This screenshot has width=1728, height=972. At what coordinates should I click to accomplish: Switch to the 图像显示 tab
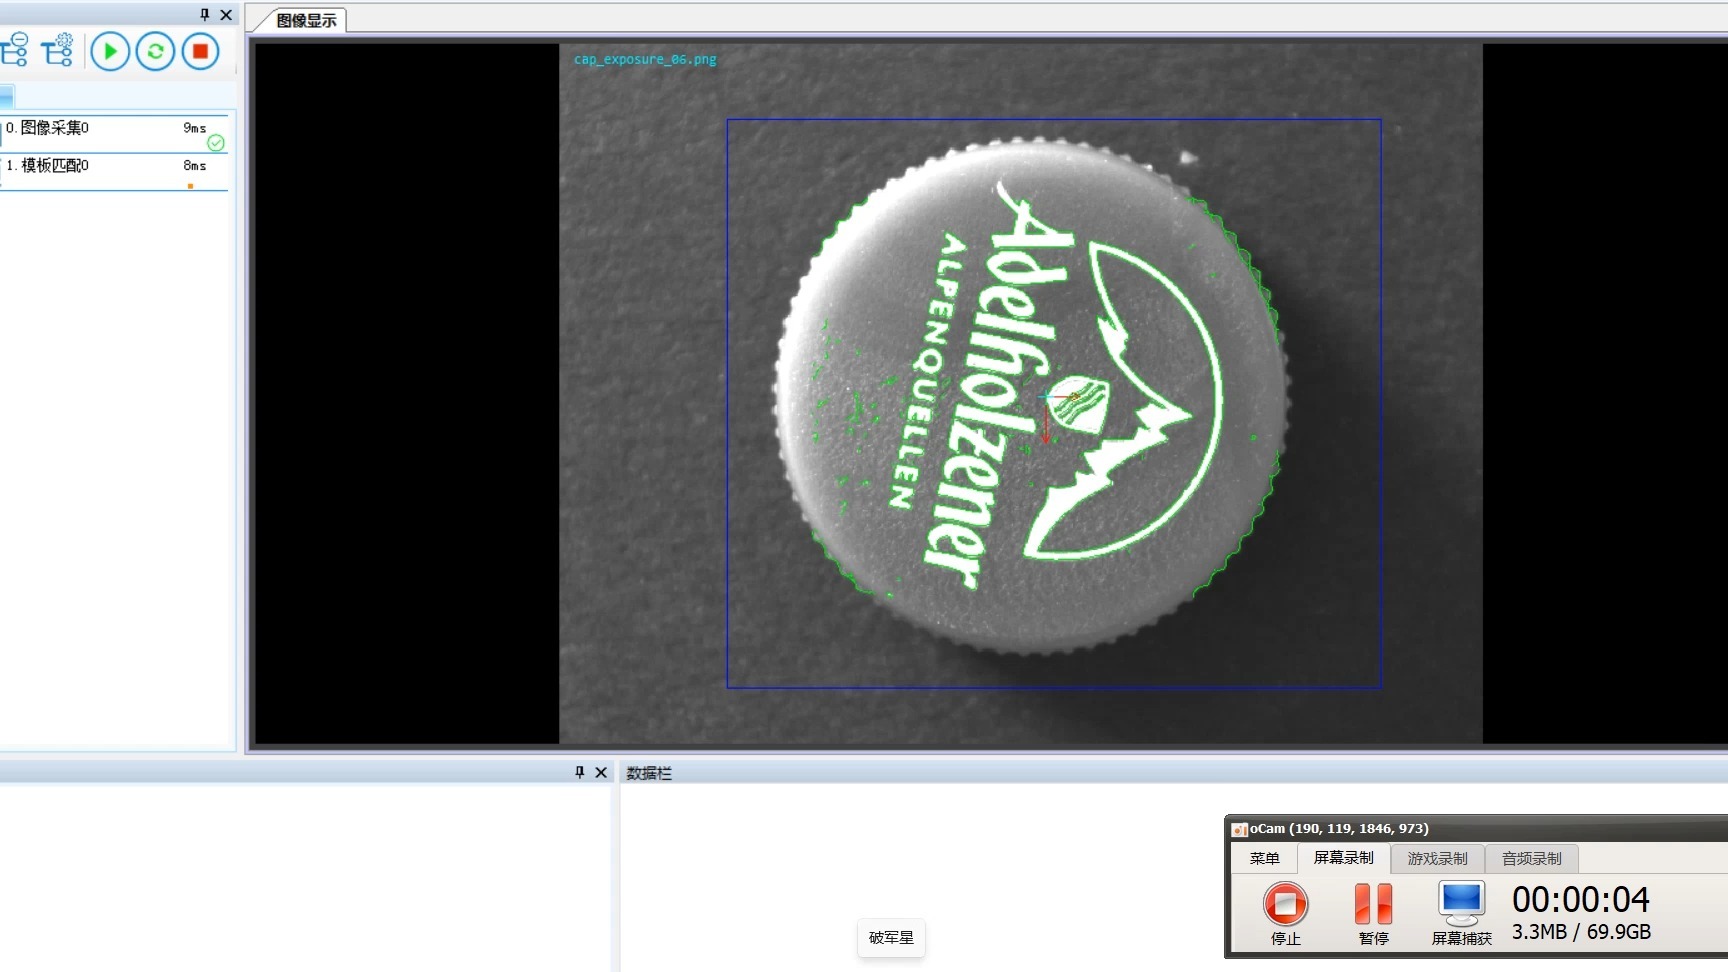pyautogui.click(x=305, y=20)
